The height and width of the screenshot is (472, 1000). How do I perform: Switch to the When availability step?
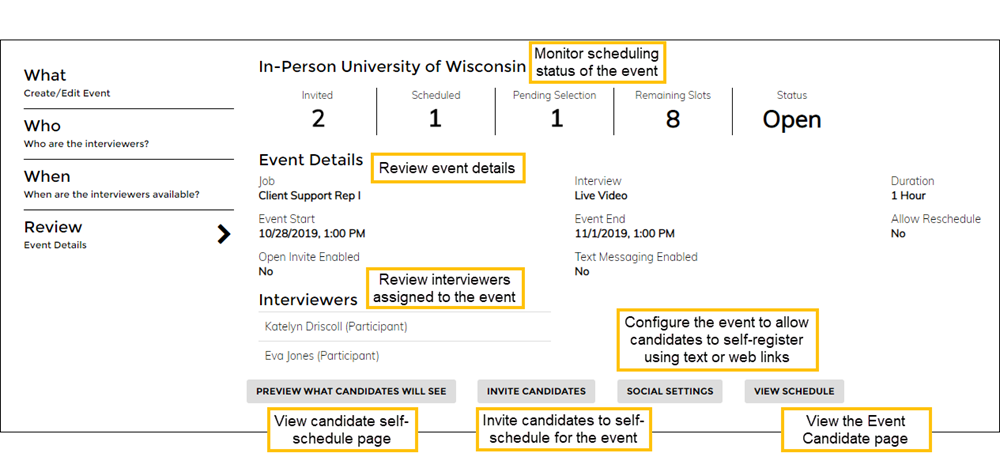pyautogui.click(x=111, y=184)
